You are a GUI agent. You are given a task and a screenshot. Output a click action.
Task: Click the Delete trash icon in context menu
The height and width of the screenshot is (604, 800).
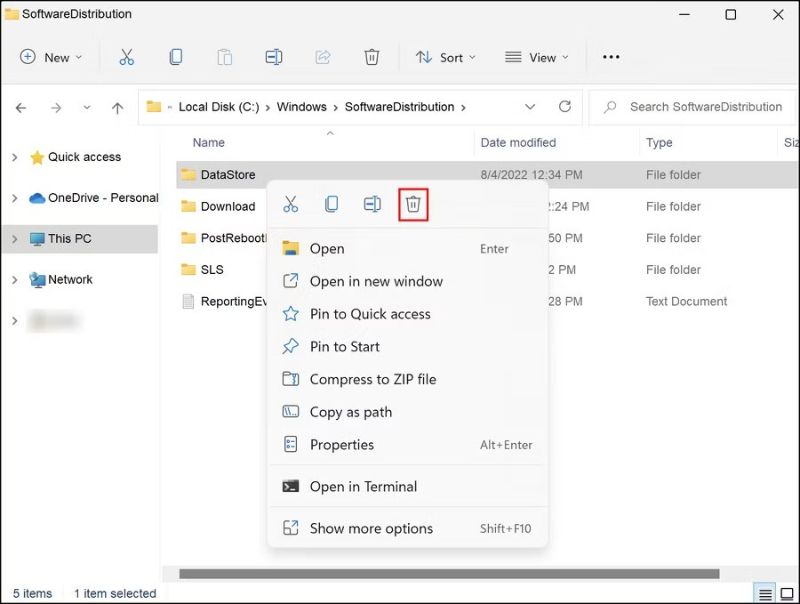click(413, 205)
